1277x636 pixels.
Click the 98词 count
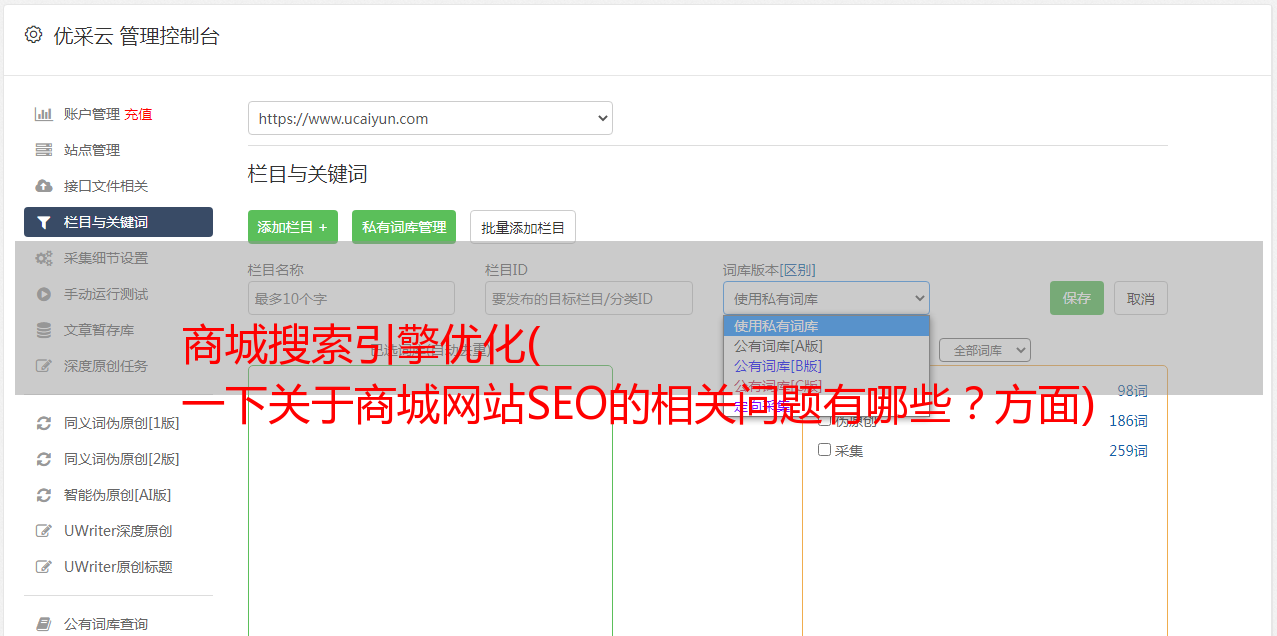[x=1133, y=391]
